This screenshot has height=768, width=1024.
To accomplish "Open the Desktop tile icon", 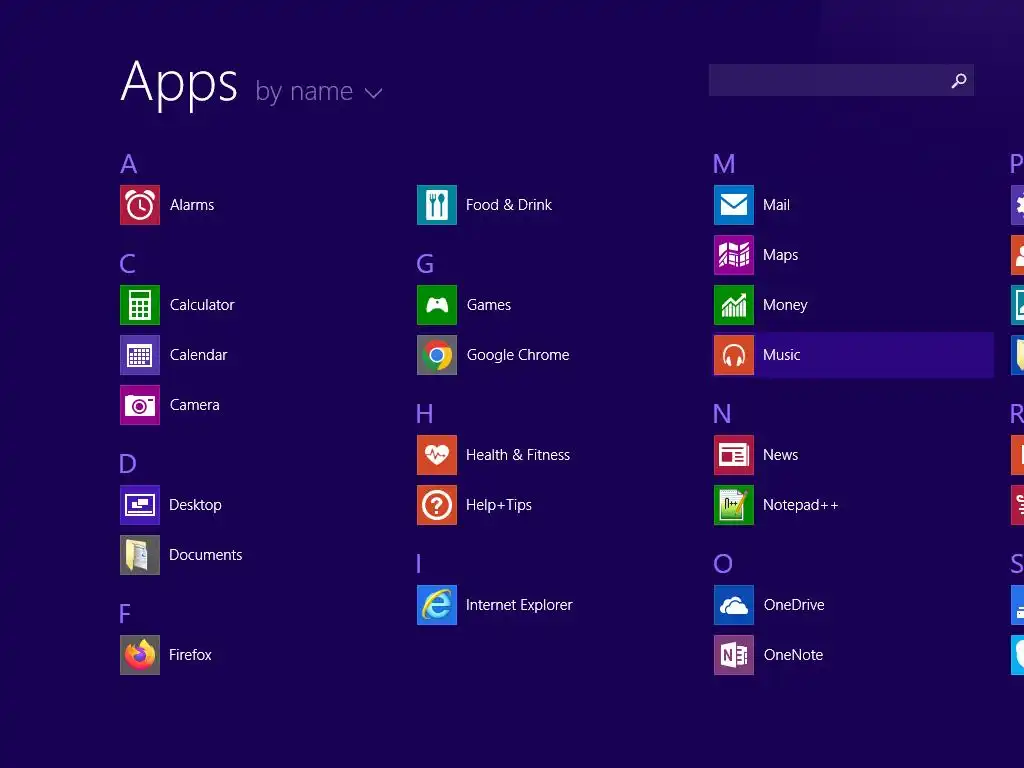I will pos(140,505).
